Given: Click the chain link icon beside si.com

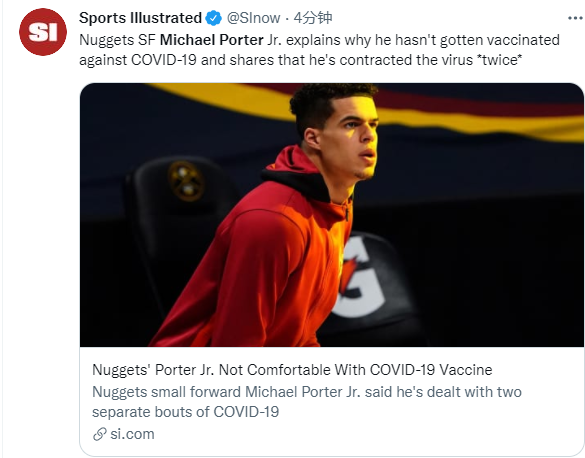Looking at the screenshot, I should pyautogui.click(x=100, y=434).
